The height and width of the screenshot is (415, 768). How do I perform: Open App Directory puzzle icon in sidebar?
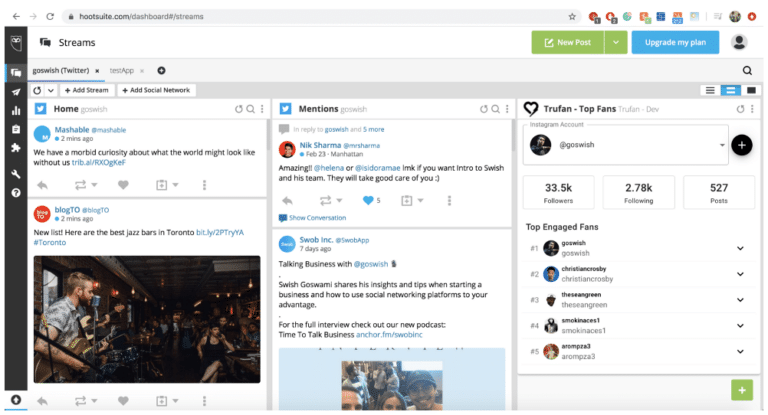16,147
